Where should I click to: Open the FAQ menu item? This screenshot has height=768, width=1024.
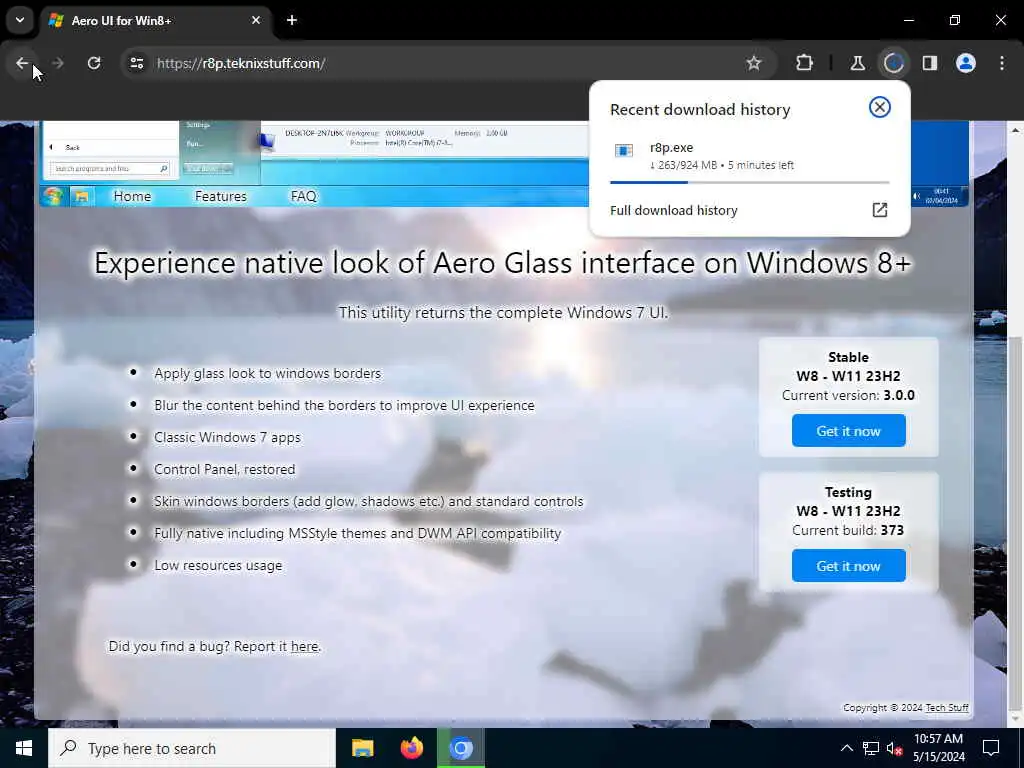[304, 196]
